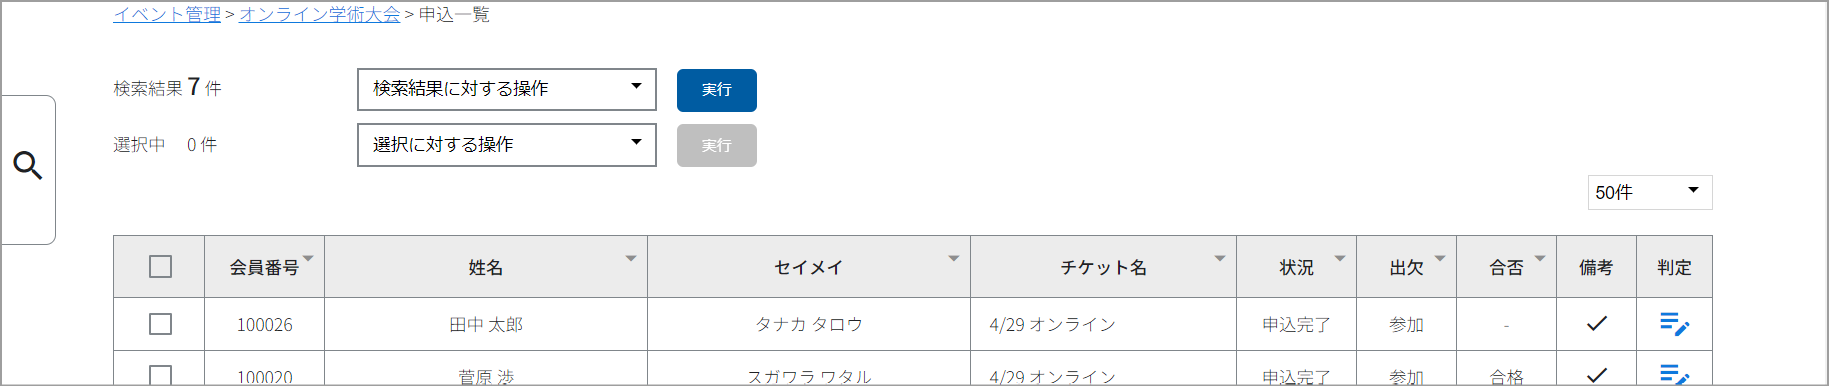Click the 備考 checkmark for member 100020
Screen dimensions: 1829x386
1597,375
